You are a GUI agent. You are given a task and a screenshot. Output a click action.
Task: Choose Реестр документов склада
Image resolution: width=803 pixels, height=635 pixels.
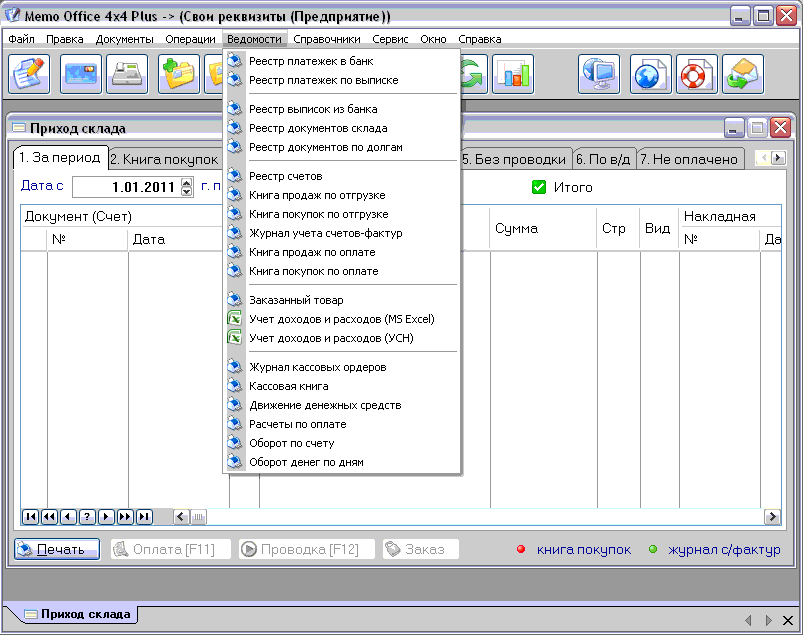point(342,128)
